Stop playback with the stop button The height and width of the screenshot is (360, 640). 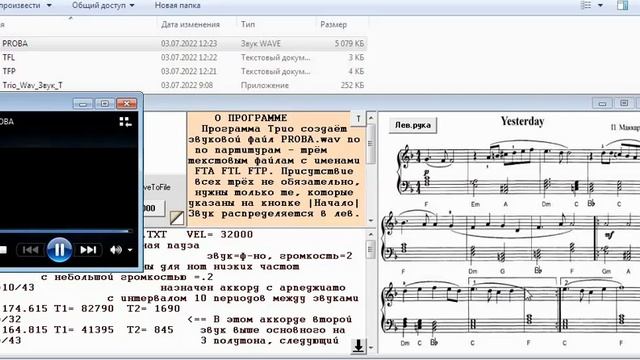[3, 249]
